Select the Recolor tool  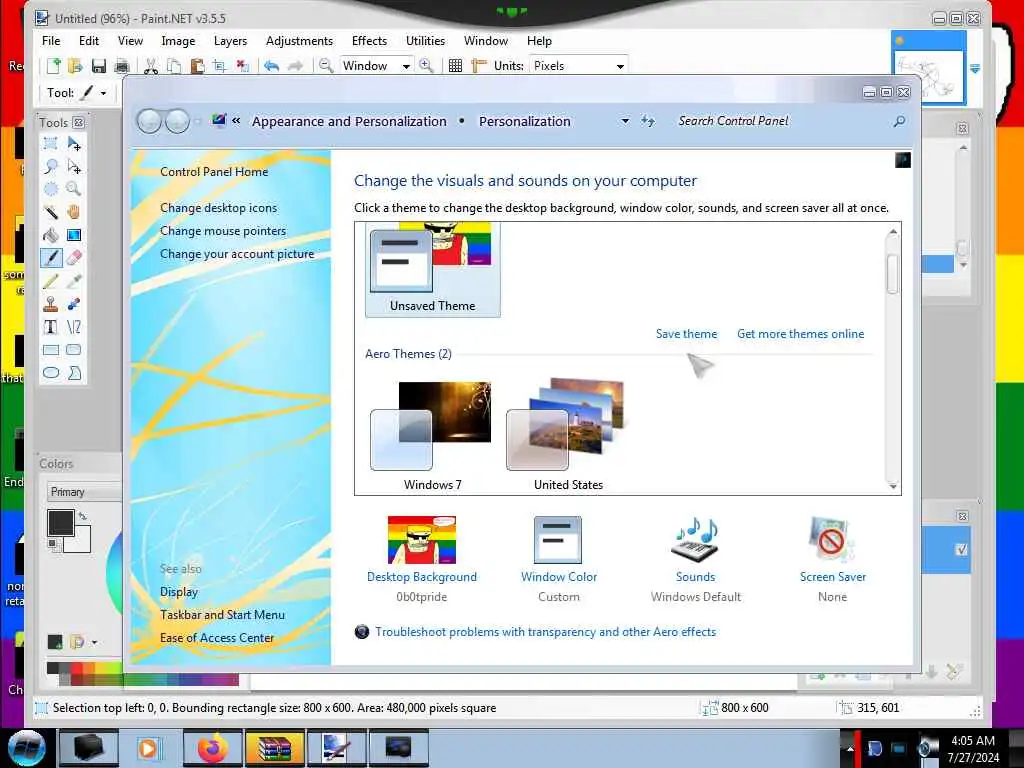coord(74,304)
